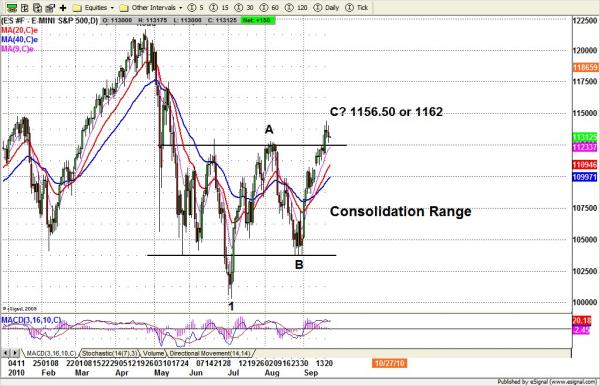600x386 pixels.
Task: Switch to 120-minute interval
Action: [x=296, y=8]
